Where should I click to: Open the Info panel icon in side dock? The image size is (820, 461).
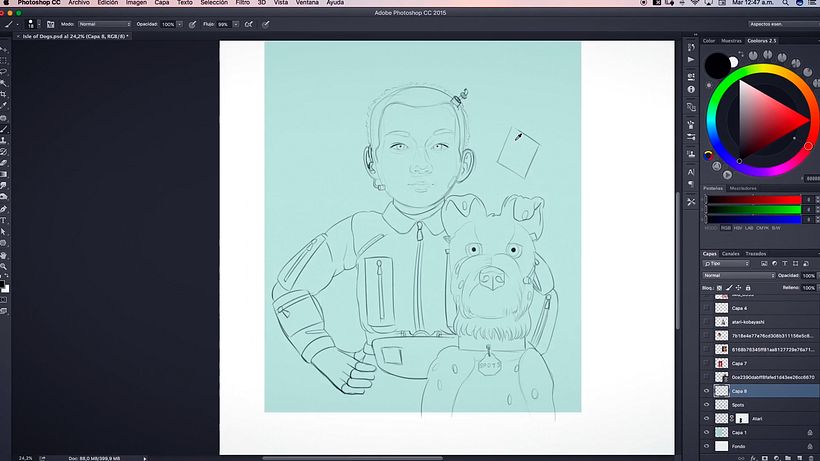(691, 89)
